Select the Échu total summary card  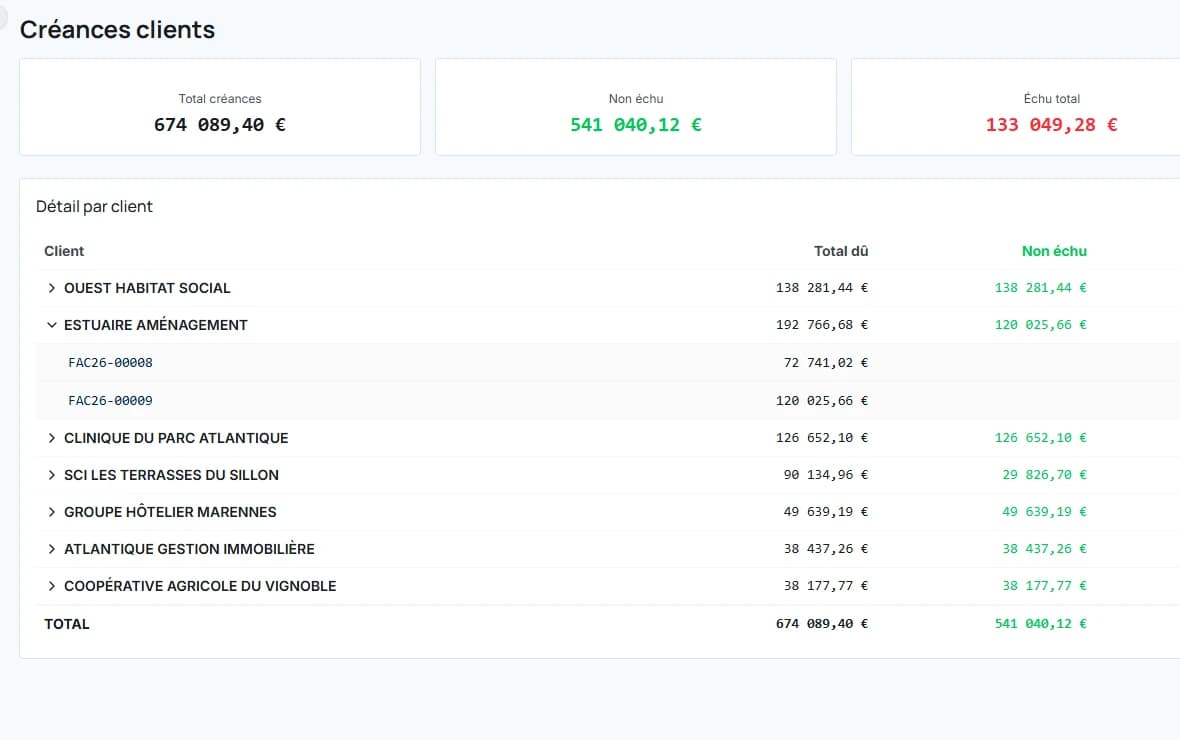pos(1016,107)
